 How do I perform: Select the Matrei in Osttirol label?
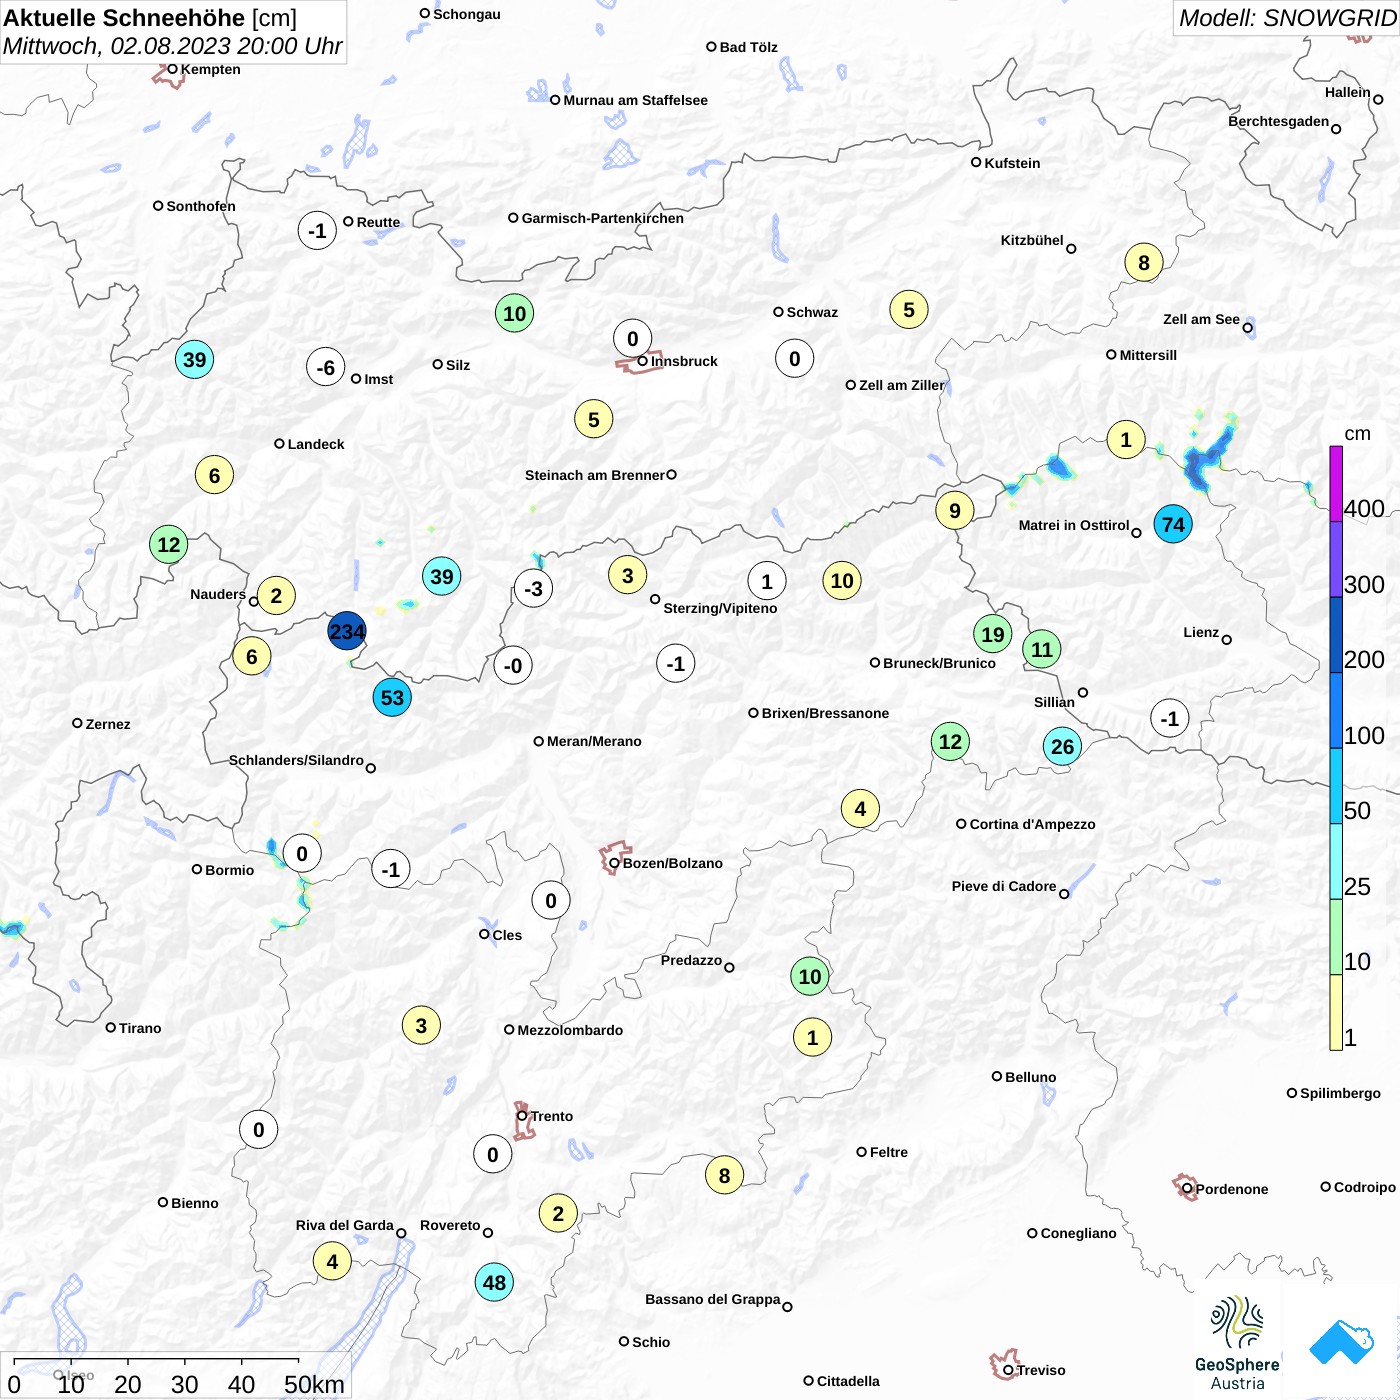pyautogui.click(x=1074, y=525)
